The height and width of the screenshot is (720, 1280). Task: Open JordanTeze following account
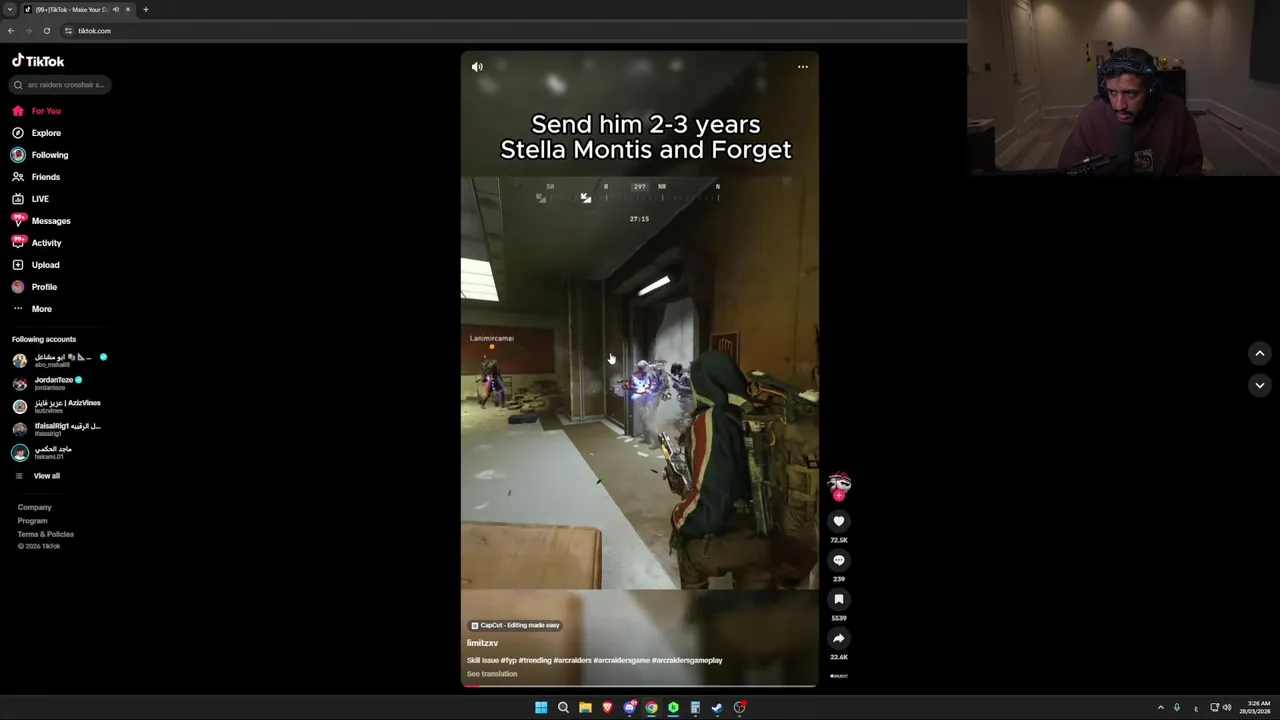(x=48, y=383)
